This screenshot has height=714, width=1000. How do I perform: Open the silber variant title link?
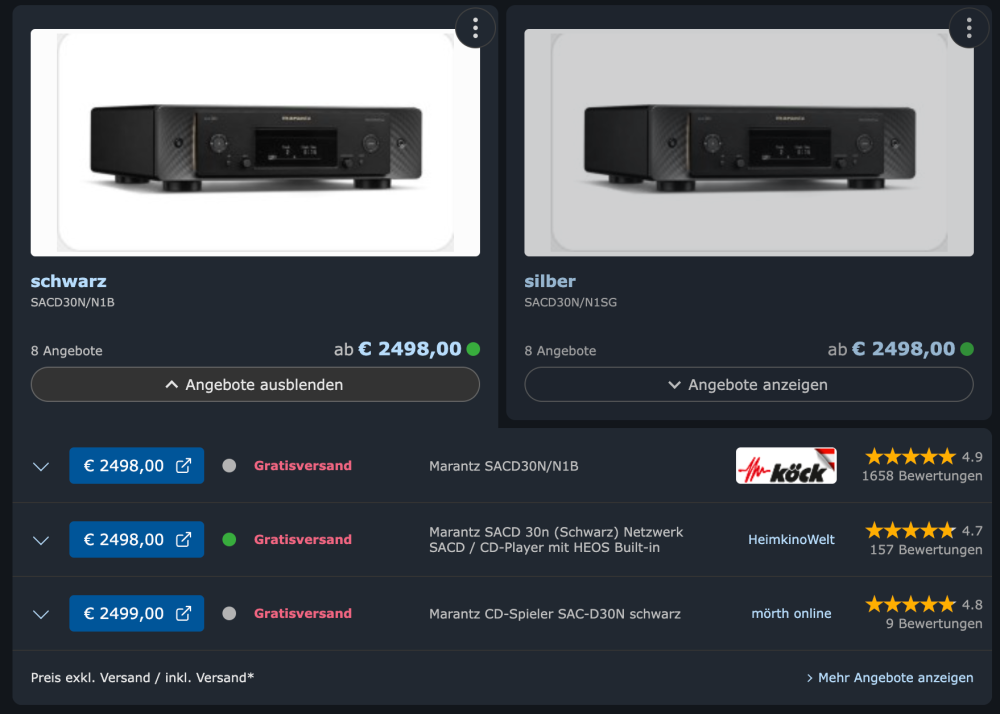click(x=550, y=281)
